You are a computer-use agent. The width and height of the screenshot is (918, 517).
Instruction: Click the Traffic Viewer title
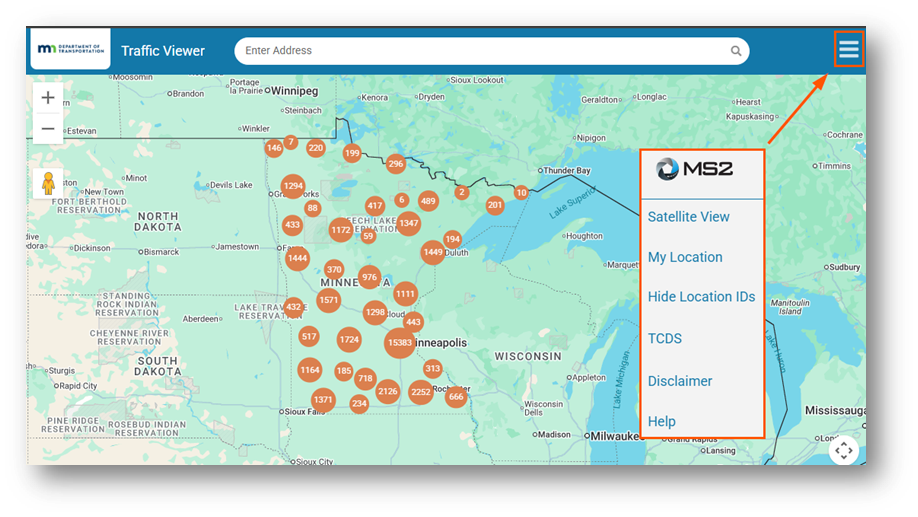click(163, 51)
